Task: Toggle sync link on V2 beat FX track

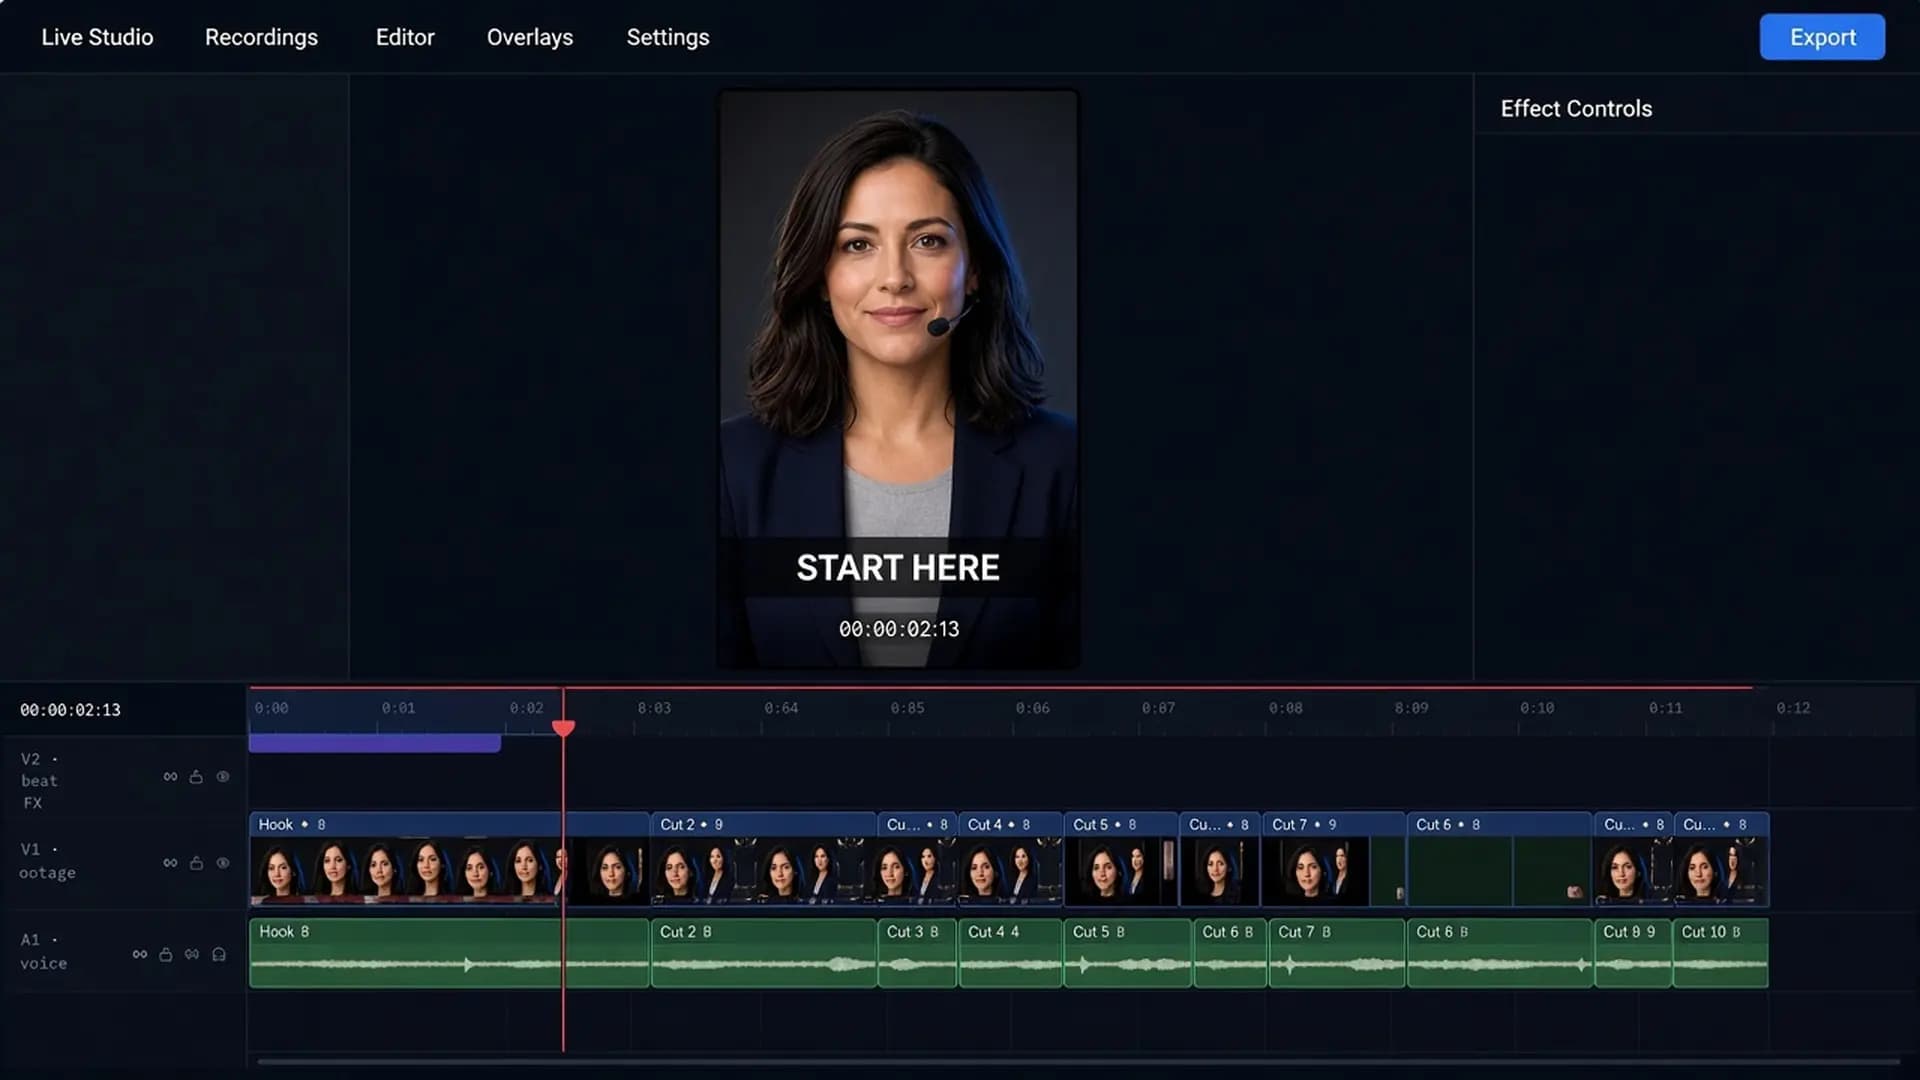Action: pos(170,777)
